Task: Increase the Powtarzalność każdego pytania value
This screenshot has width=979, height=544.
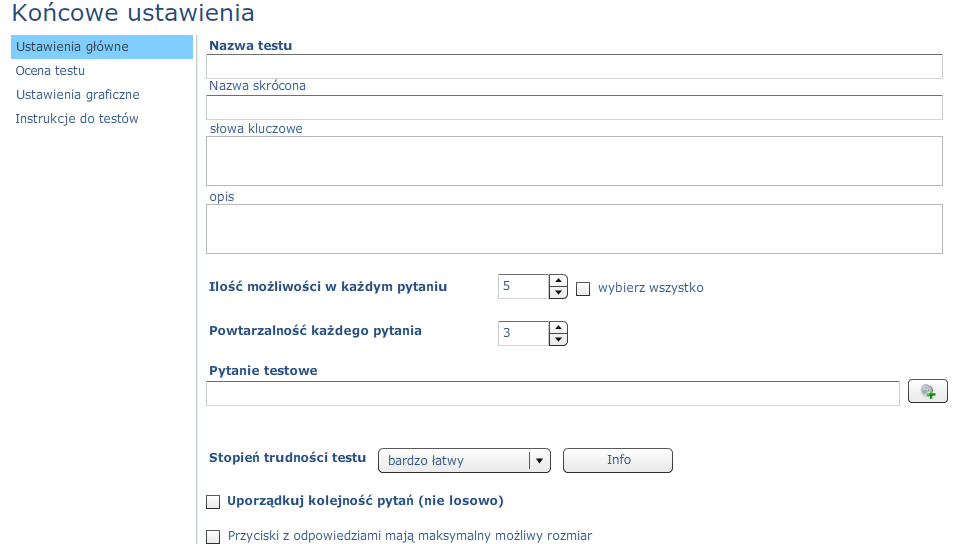Action: point(558,327)
